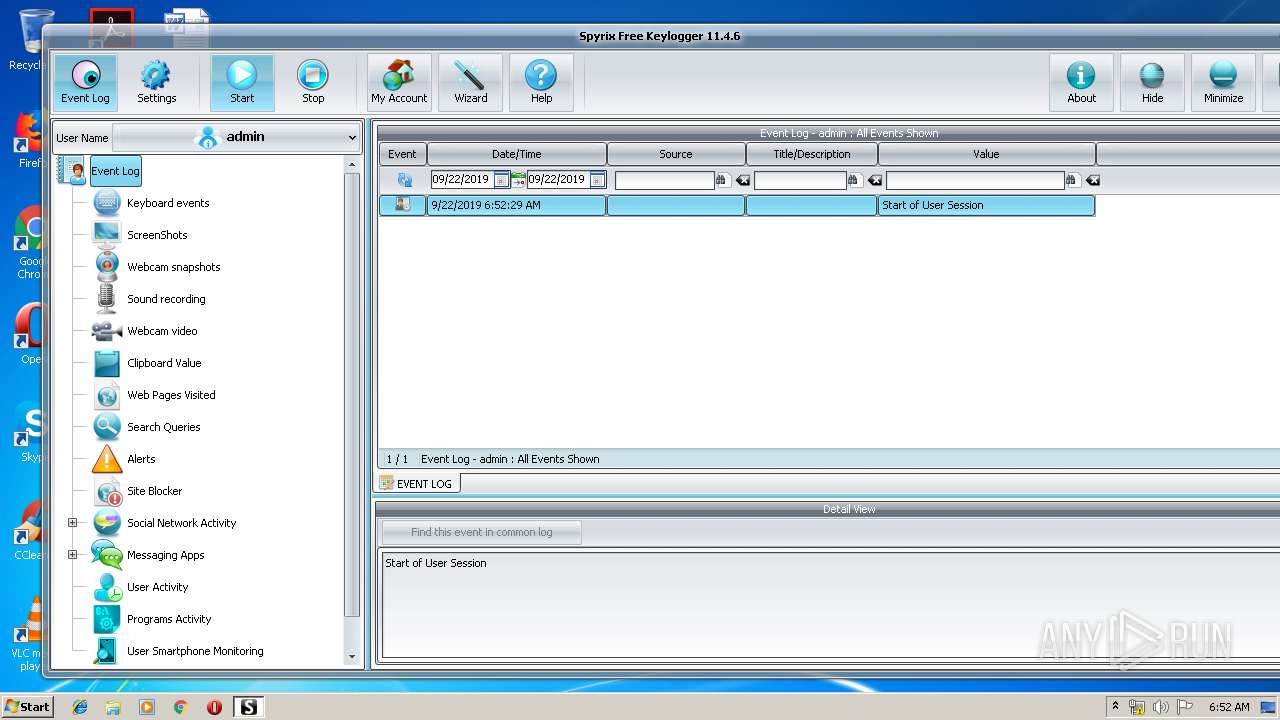Open Site Blocker category
This screenshot has width=1280, height=720.
[x=154, y=491]
